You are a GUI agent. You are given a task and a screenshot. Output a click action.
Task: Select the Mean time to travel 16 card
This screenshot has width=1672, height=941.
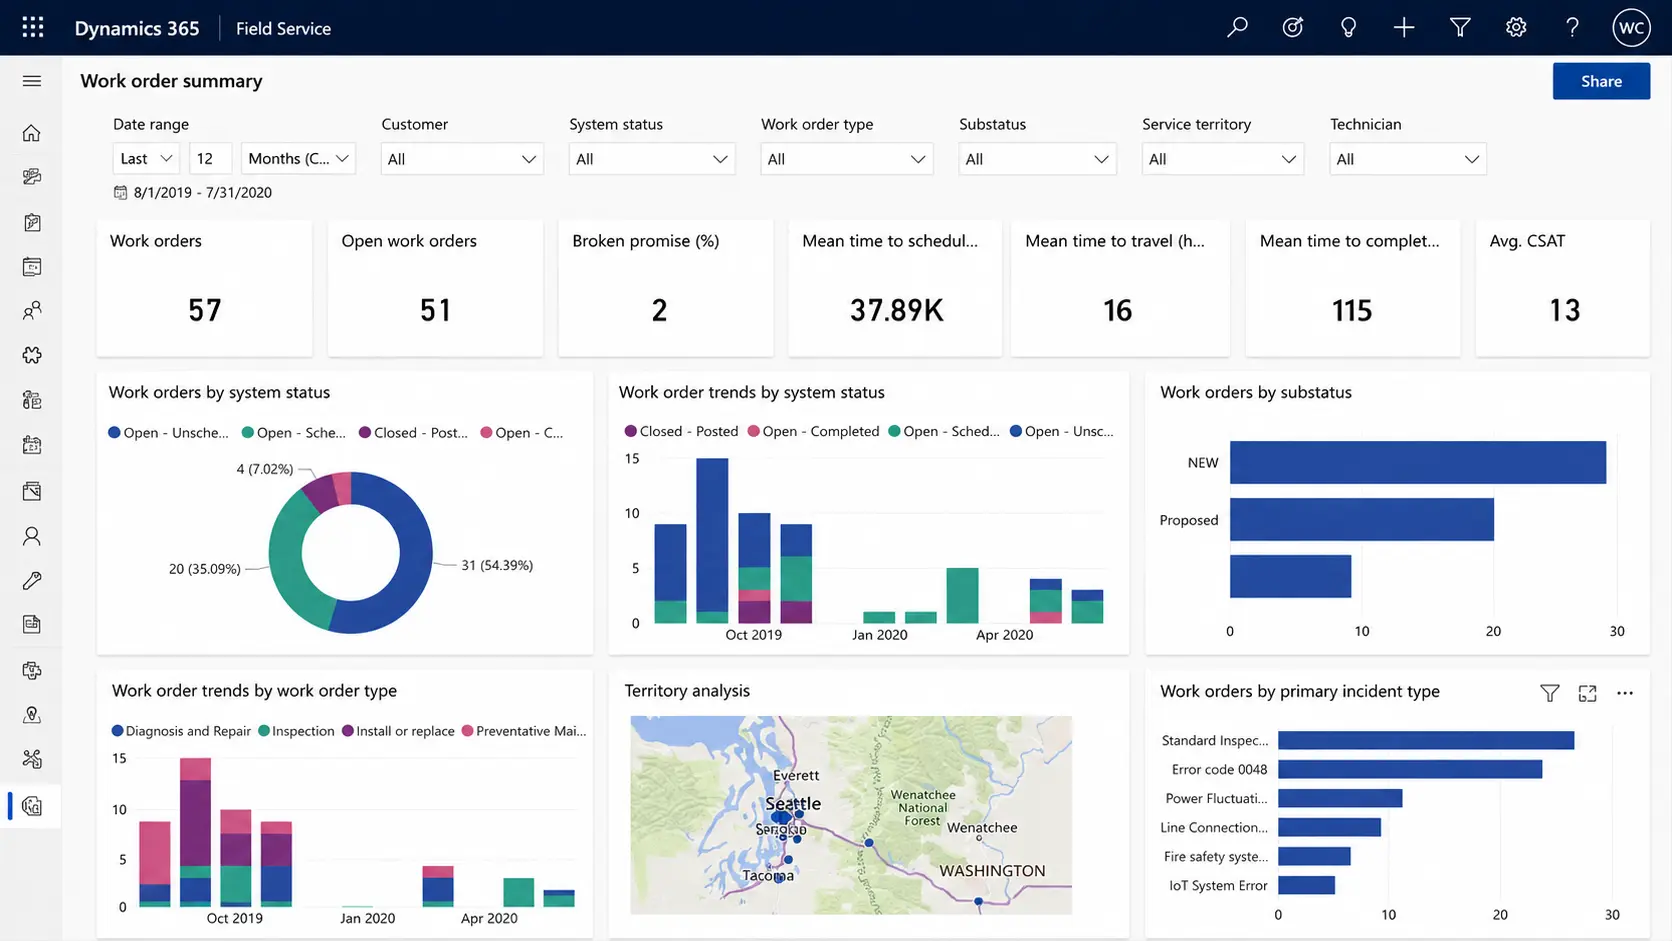coord(1120,288)
